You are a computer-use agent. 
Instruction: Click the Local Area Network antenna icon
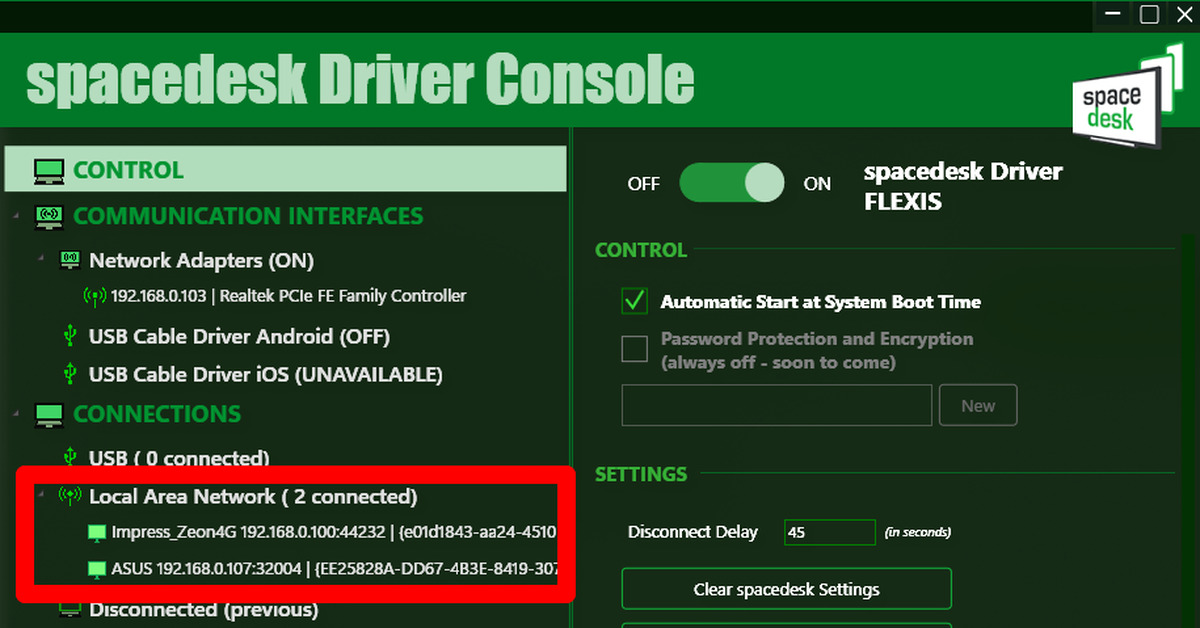point(70,496)
